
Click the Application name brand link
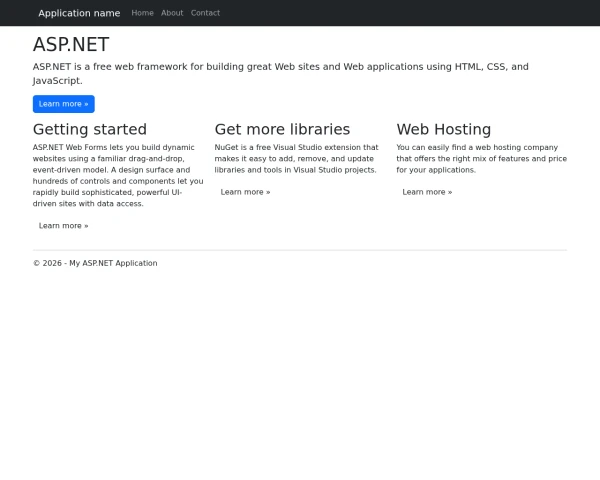(x=79, y=13)
